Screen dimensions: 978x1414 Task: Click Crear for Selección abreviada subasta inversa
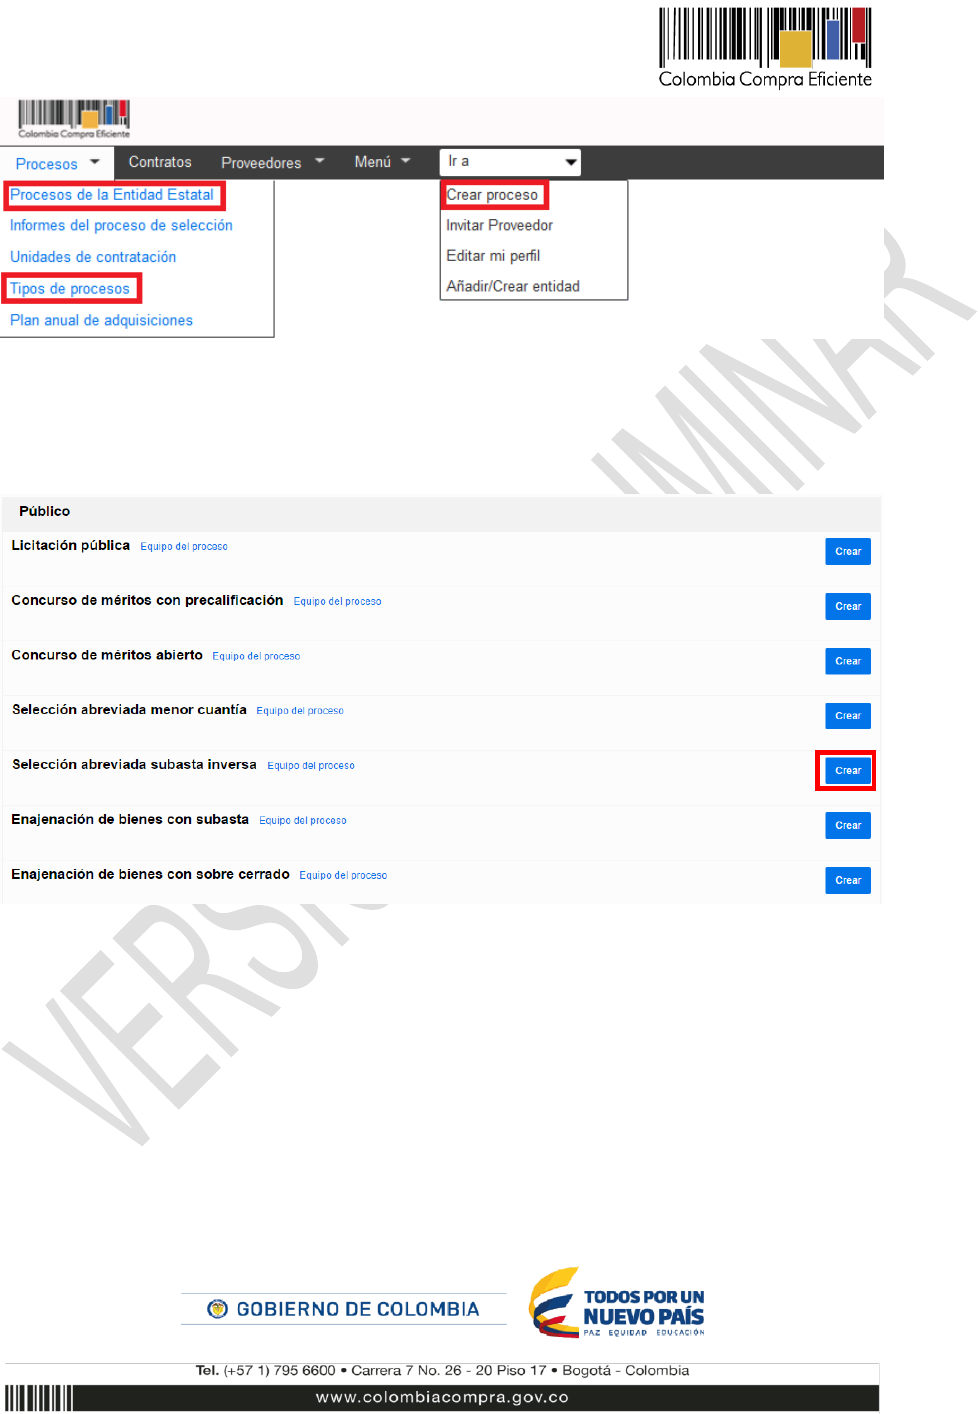(848, 771)
